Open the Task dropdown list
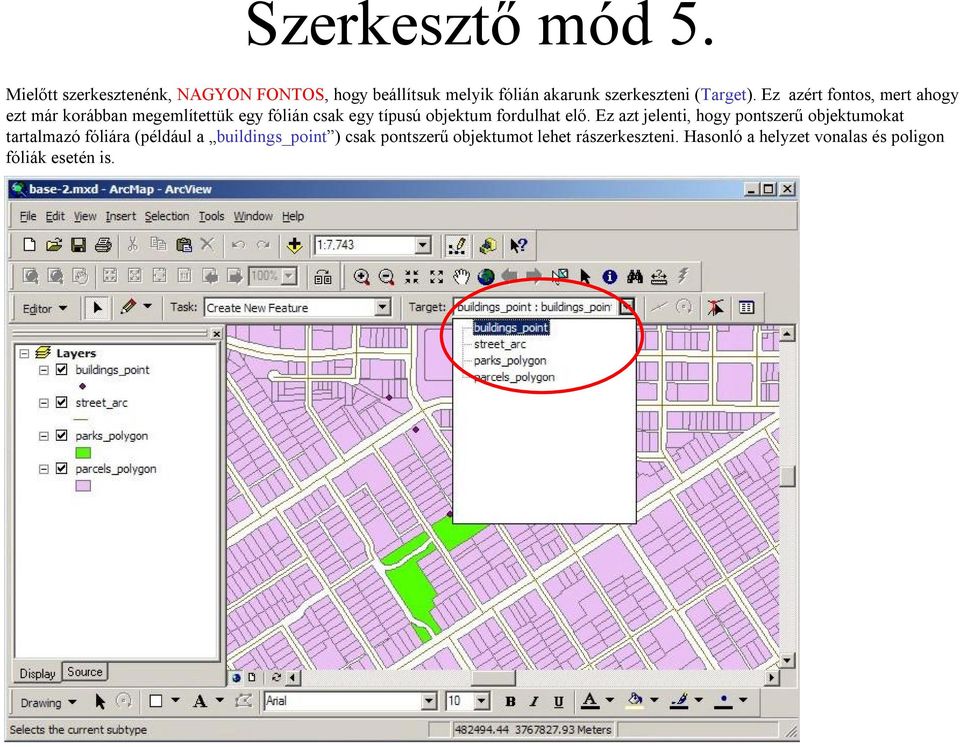This screenshot has height=747, width=960. click(383, 307)
